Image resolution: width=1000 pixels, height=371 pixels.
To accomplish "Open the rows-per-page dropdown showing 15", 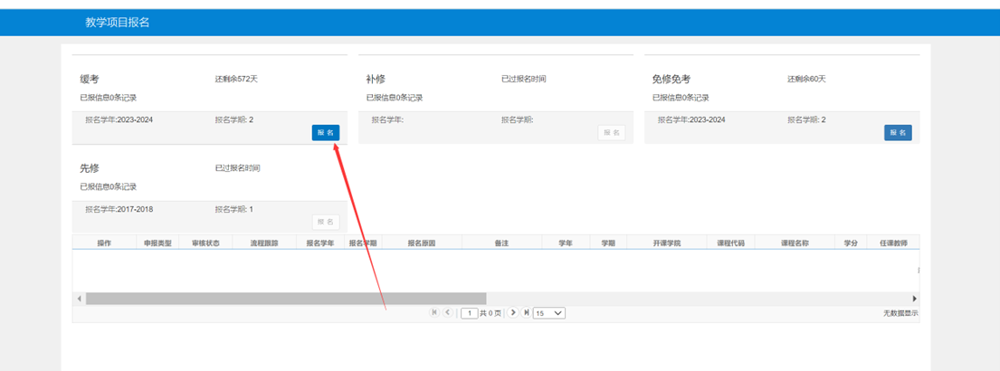I will [x=549, y=313].
